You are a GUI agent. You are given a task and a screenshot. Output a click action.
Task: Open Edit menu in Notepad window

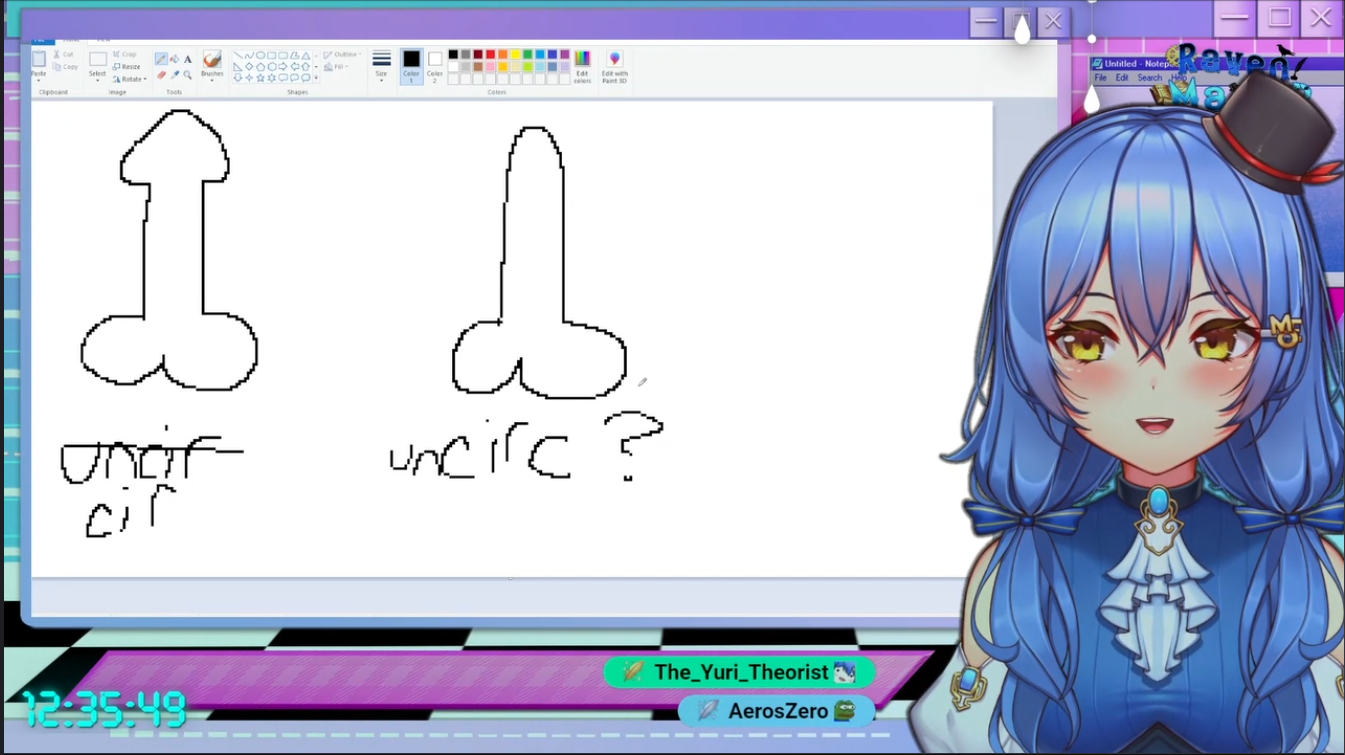pos(1122,78)
